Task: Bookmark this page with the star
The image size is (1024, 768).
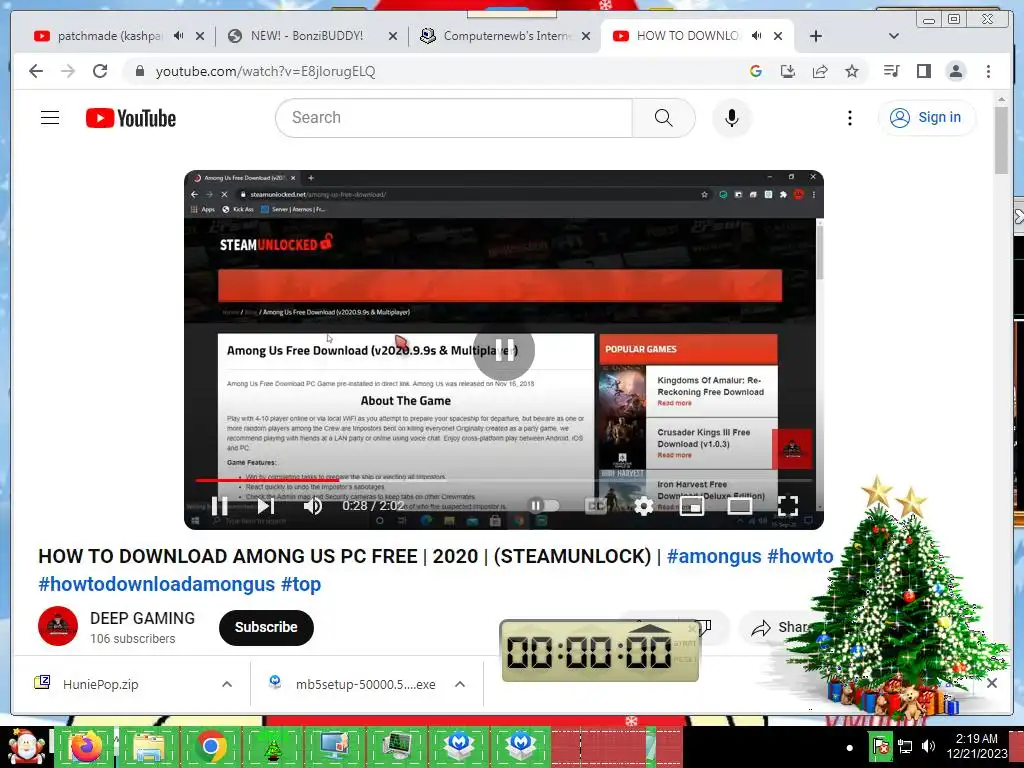Action: [x=852, y=71]
